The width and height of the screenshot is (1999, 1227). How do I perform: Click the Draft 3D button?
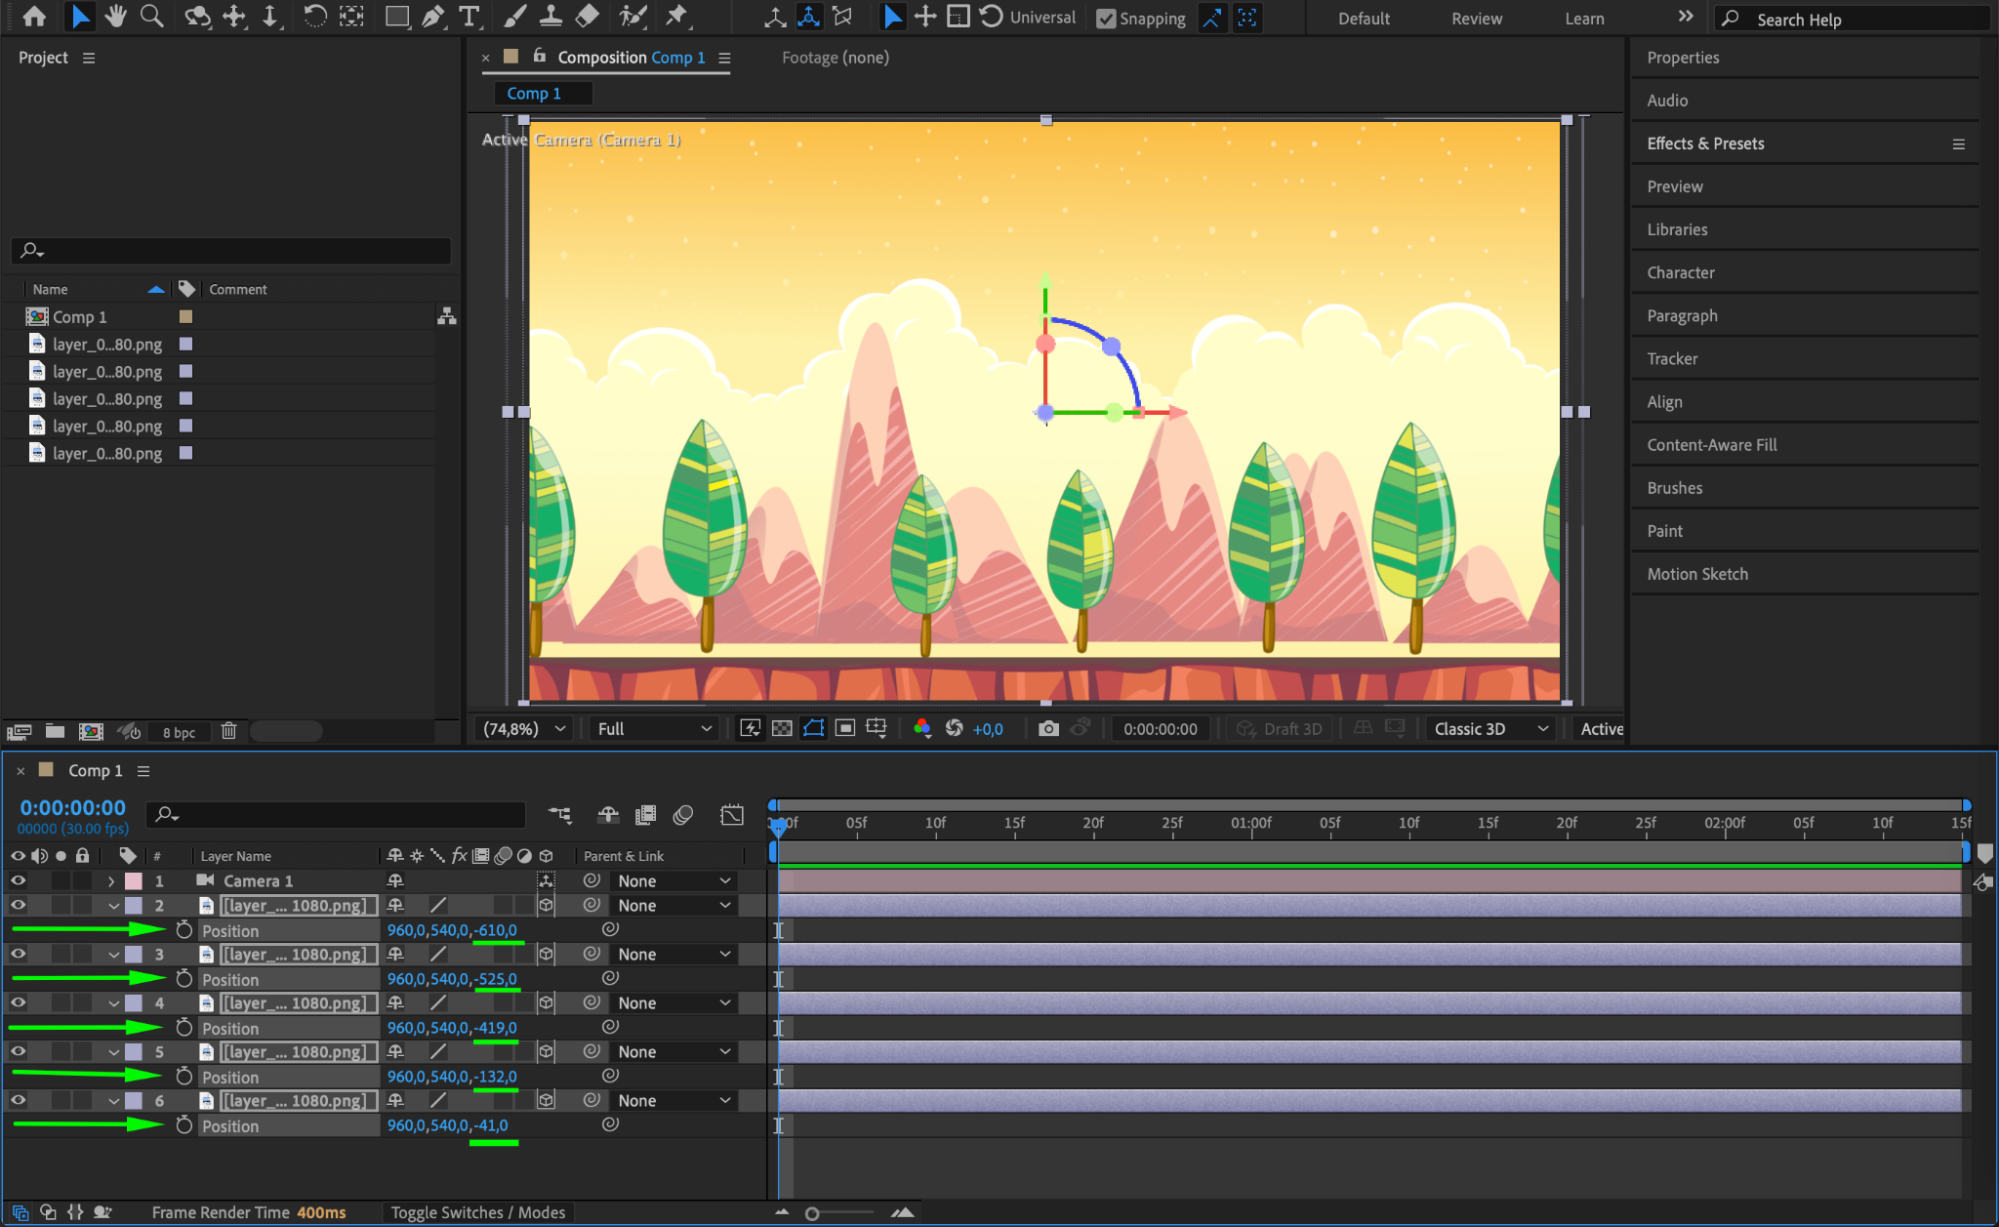point(1279,729)
